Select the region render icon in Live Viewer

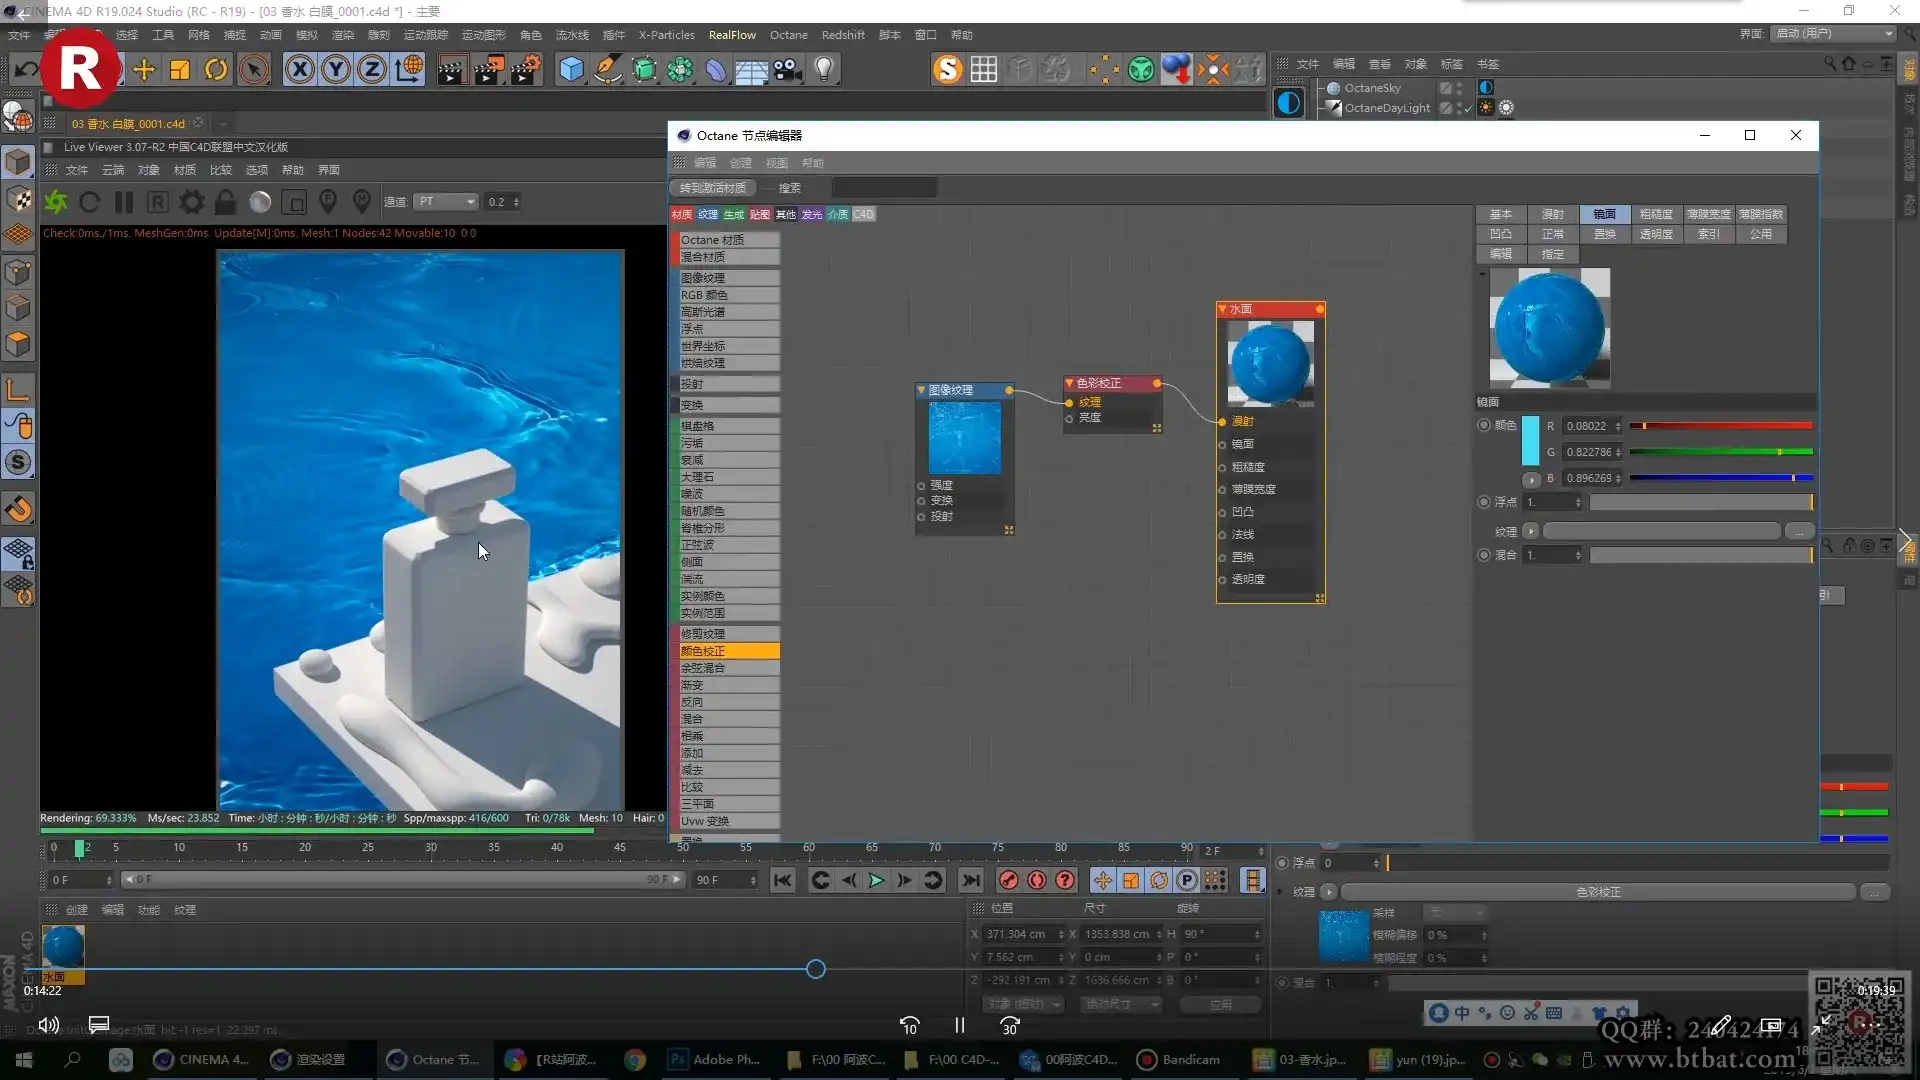click(x=293, y=201)
